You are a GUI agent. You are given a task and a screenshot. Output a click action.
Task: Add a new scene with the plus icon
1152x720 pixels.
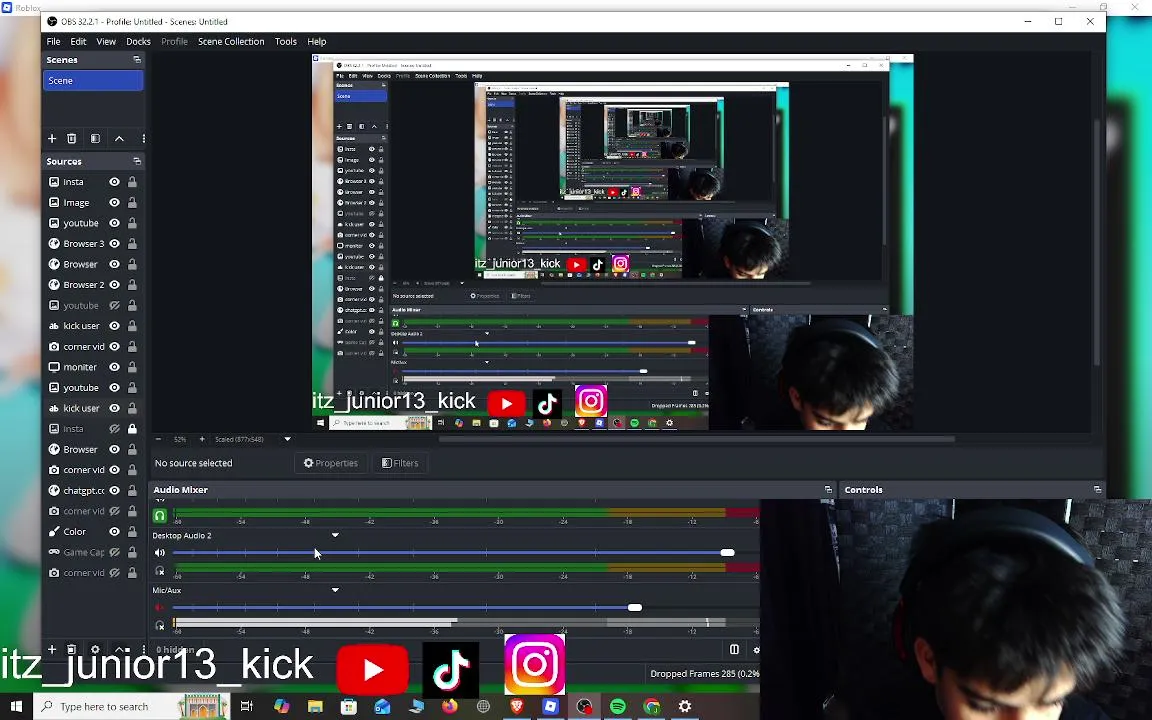click(x=52, y=138)
